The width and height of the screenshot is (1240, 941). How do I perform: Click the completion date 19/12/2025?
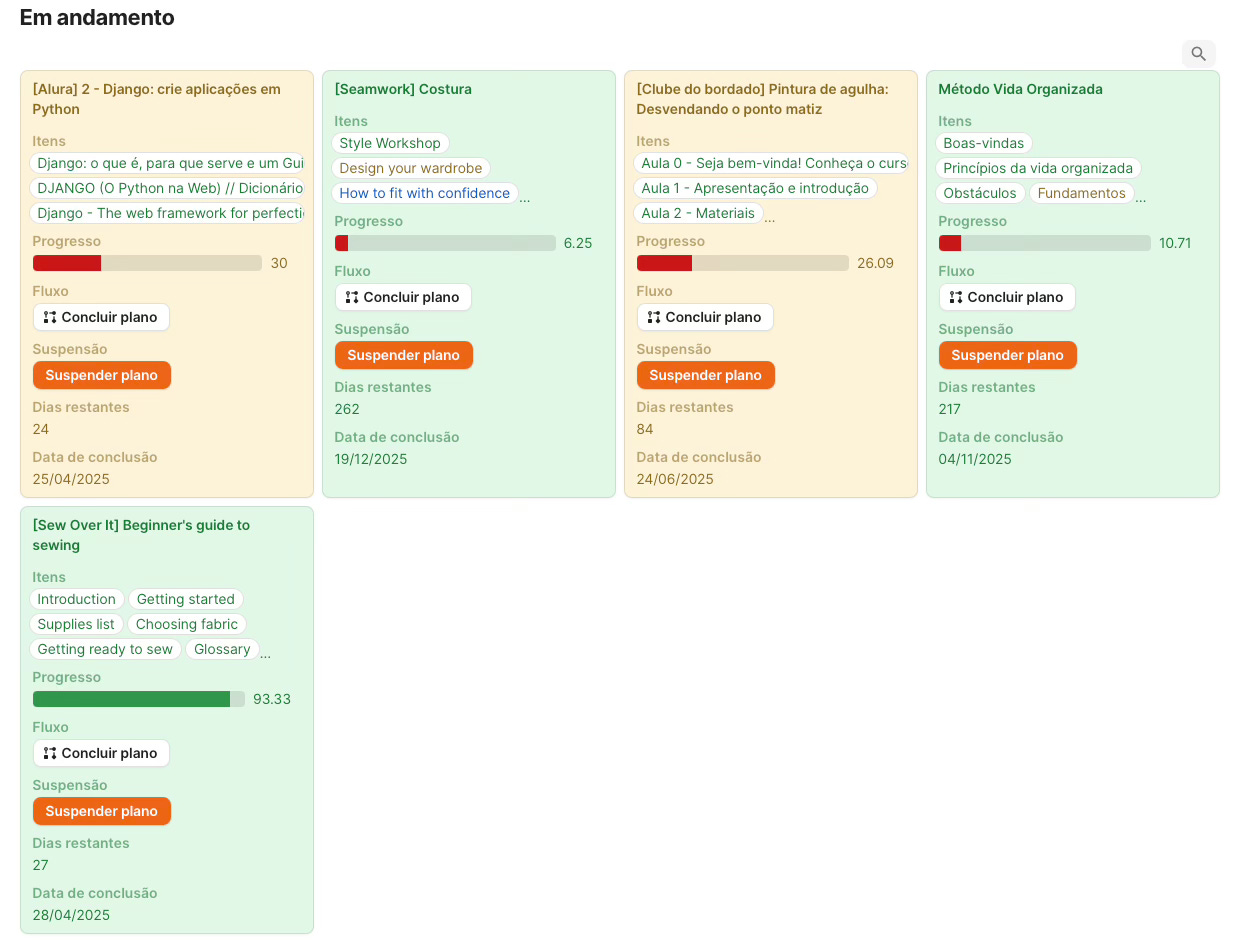click(373, 459)
